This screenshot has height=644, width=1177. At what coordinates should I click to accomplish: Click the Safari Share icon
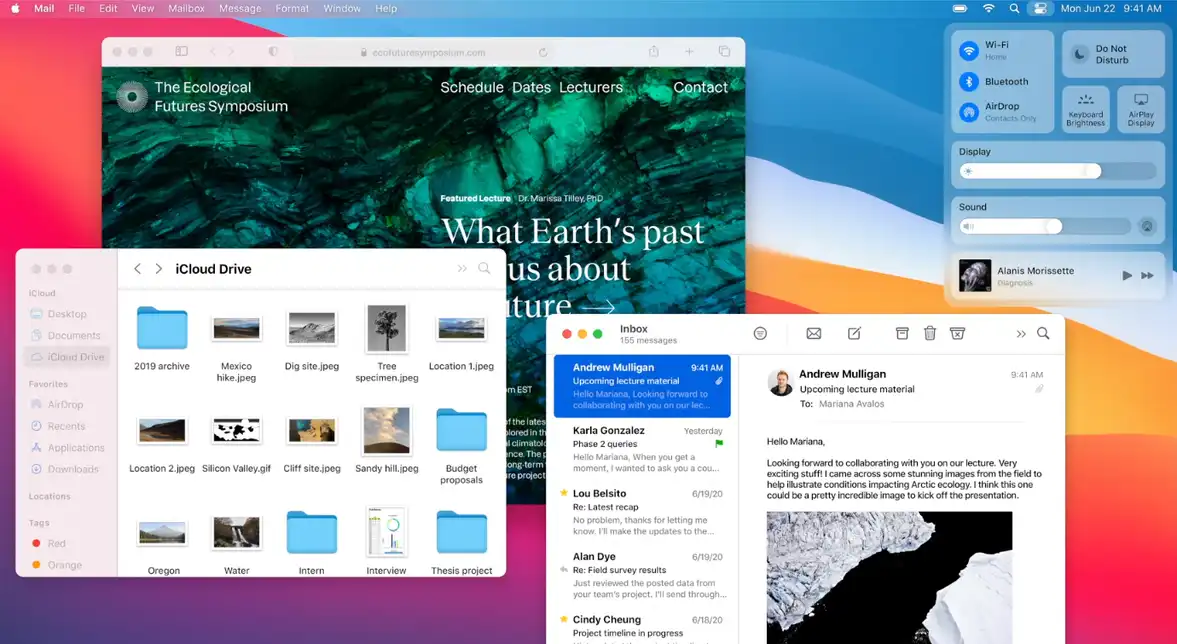tap(654, 51)
